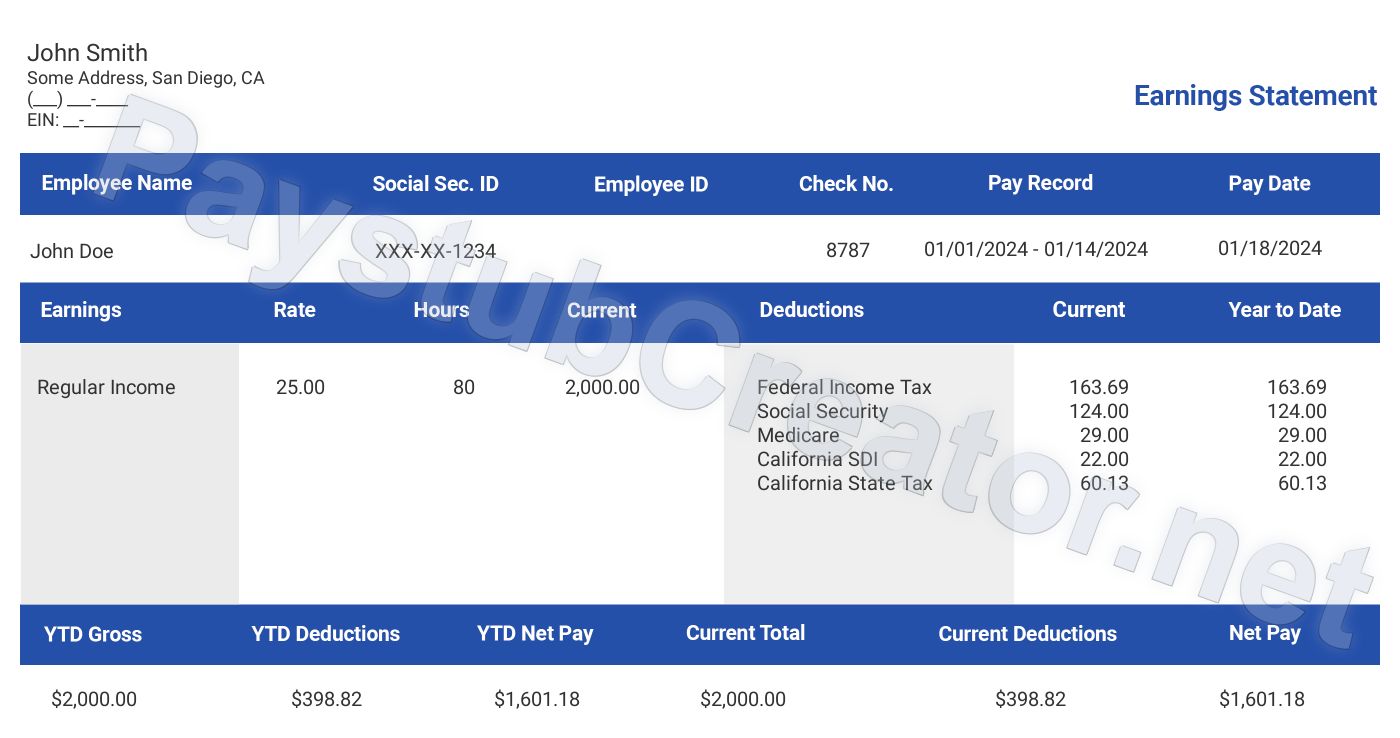Click the "California State Tax" deduction label
This screenshot has height=738, width=1400.
(844, 483)
